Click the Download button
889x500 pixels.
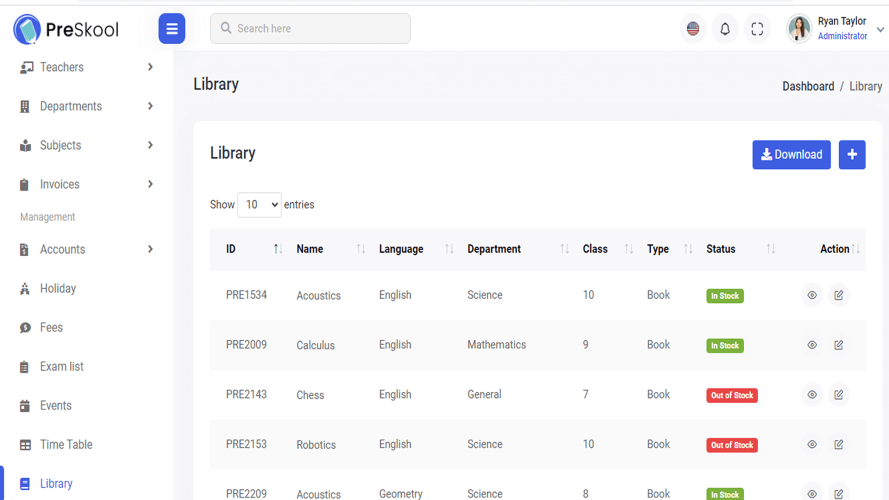click(791, 155)
